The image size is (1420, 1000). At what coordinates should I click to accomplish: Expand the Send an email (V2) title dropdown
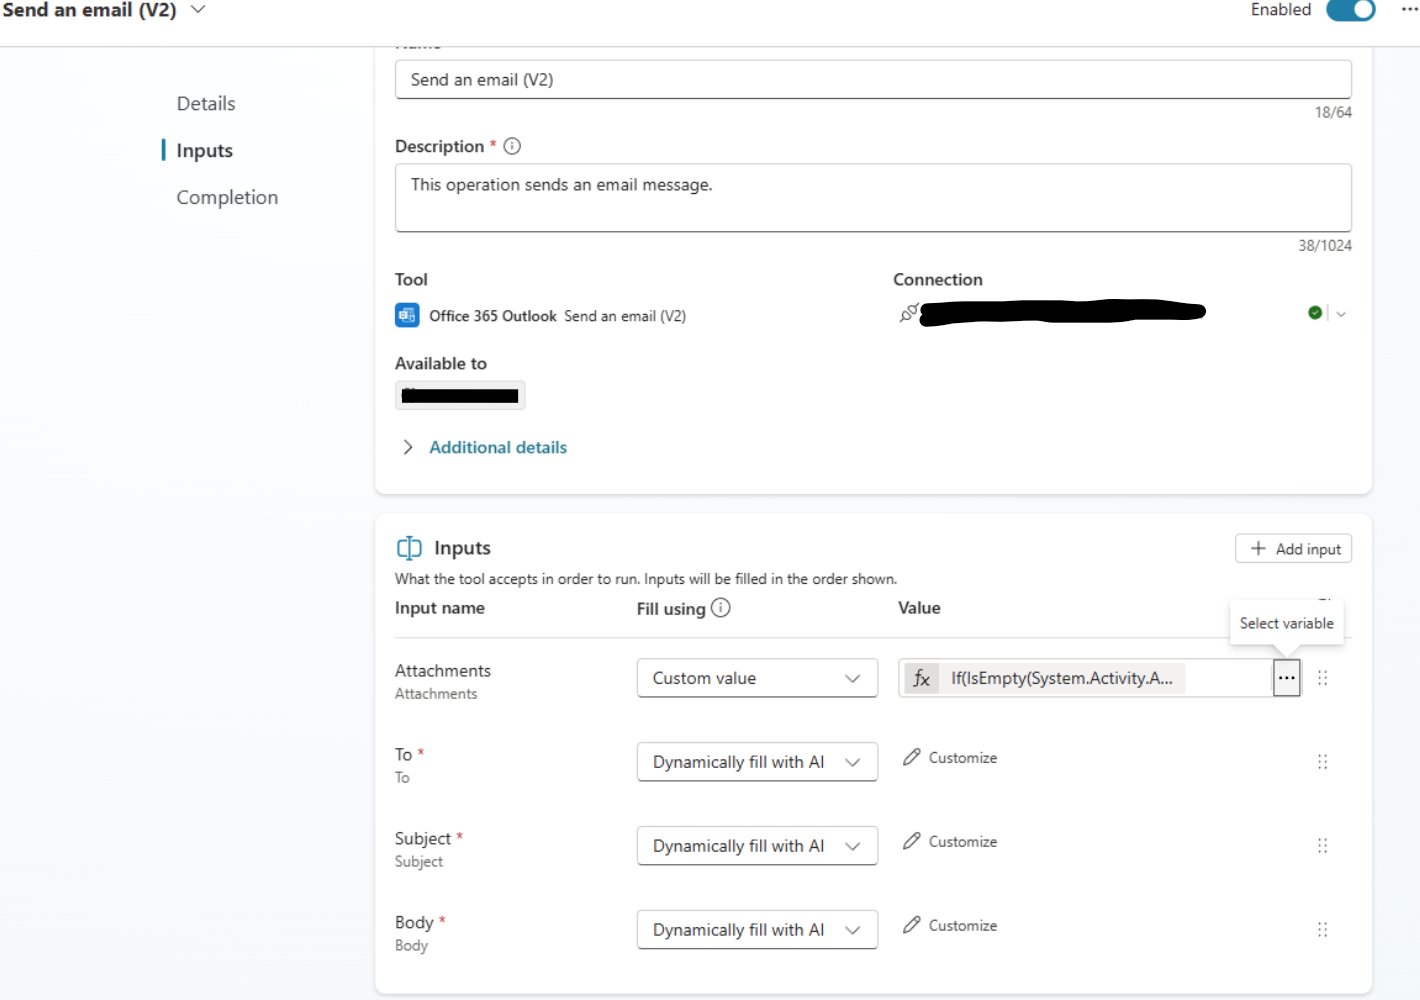coord(198,10)
